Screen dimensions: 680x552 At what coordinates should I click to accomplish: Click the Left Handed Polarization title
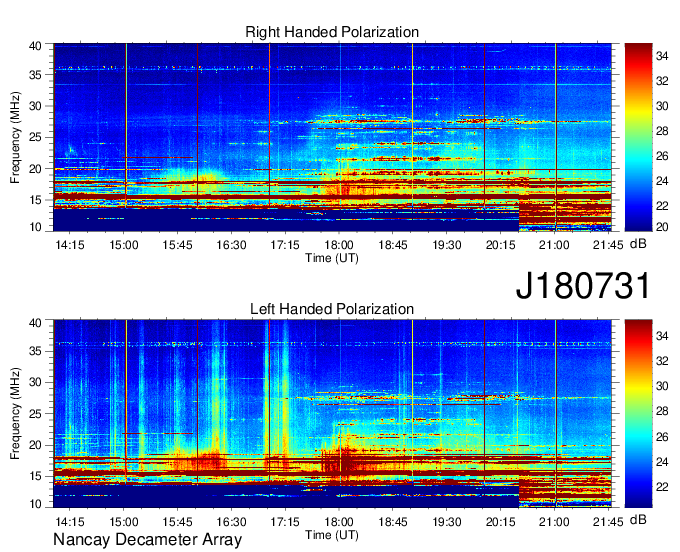click(x=332, y=309)
